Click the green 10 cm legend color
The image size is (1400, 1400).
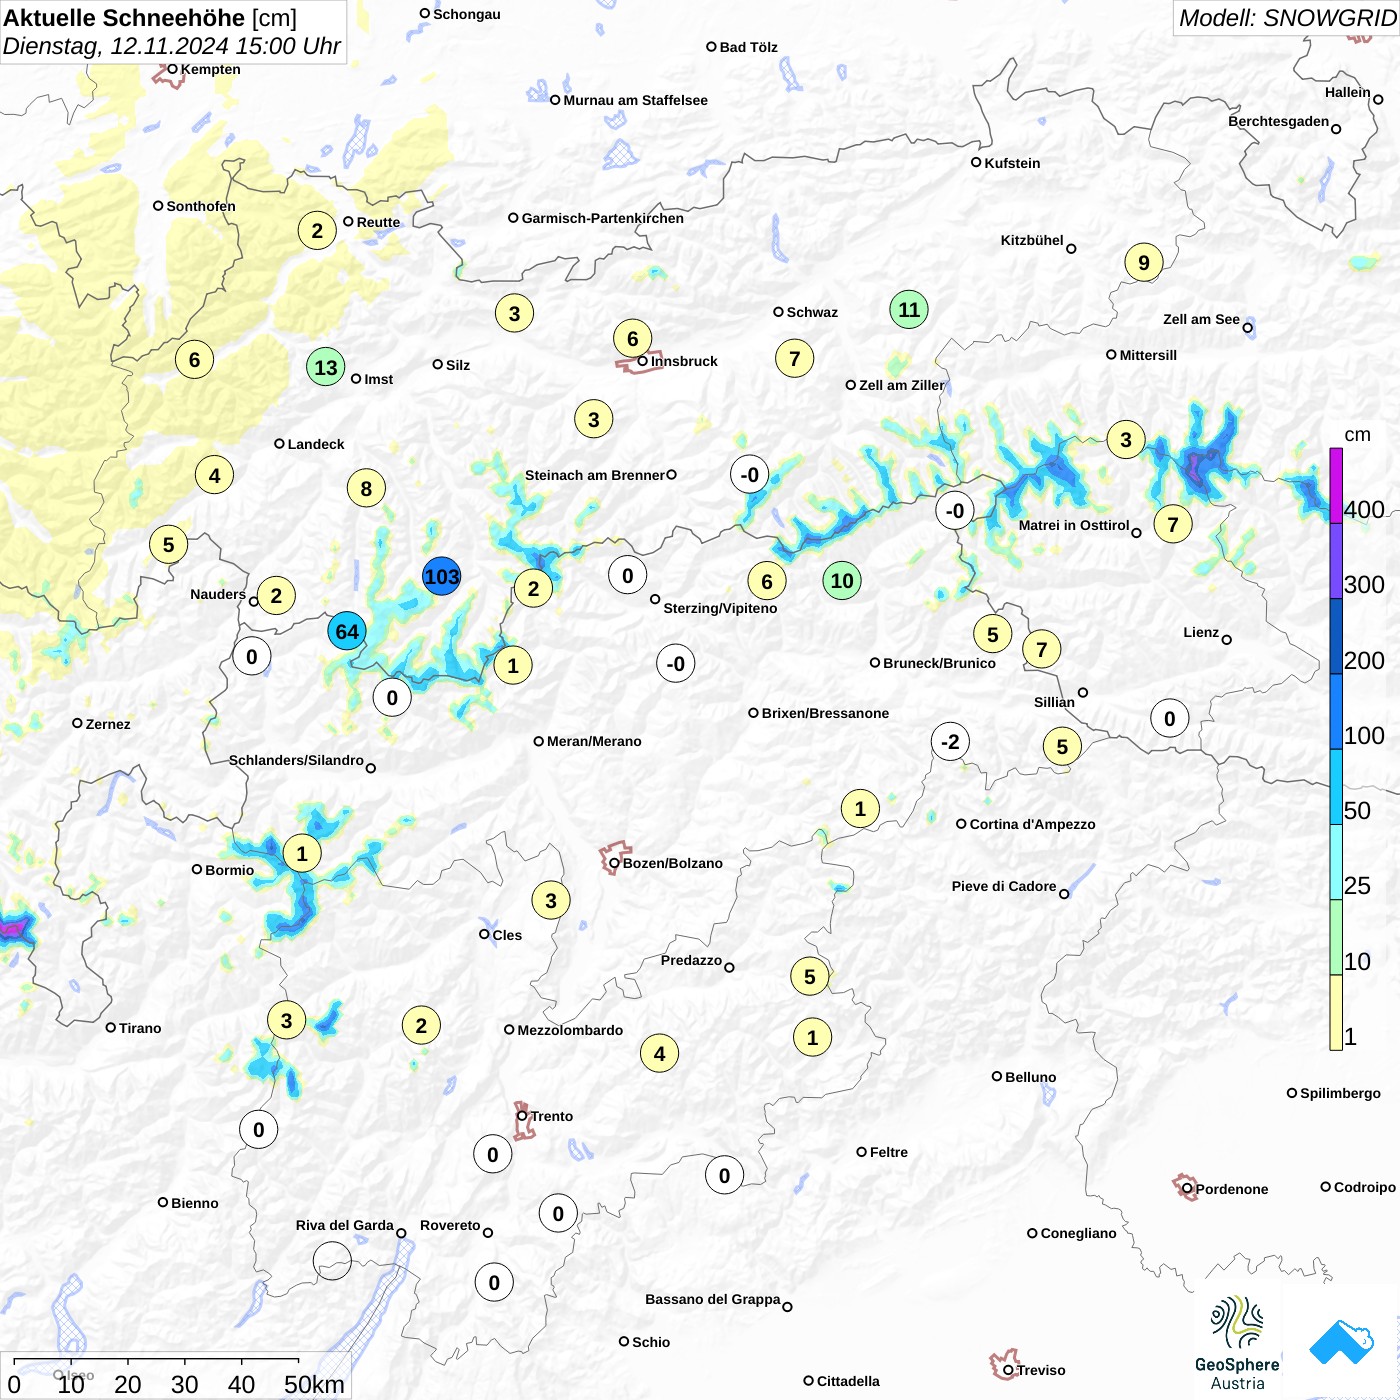1336,938
